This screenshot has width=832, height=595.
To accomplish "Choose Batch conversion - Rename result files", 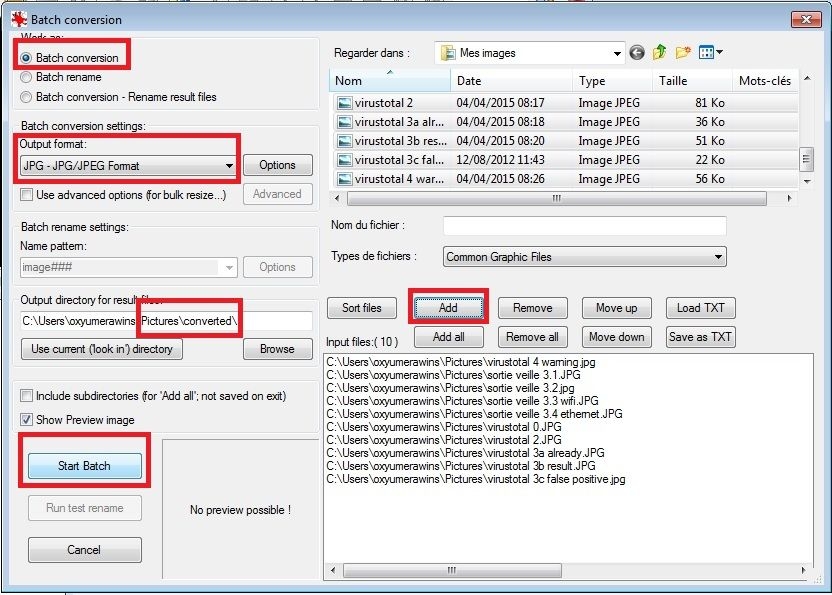I will 26,97.
